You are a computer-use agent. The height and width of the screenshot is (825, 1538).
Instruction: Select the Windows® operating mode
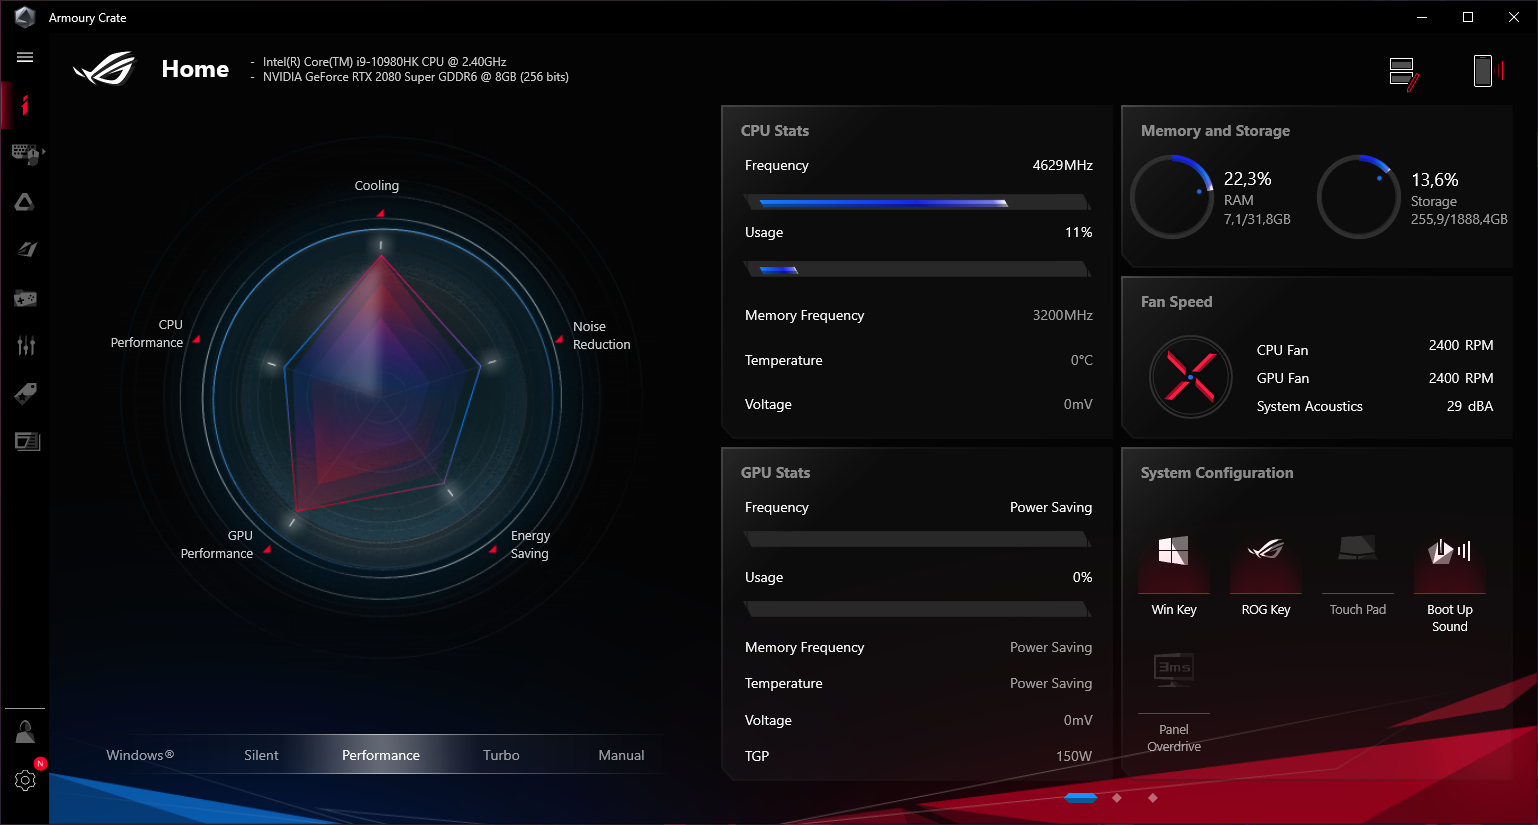pos(140,755)
